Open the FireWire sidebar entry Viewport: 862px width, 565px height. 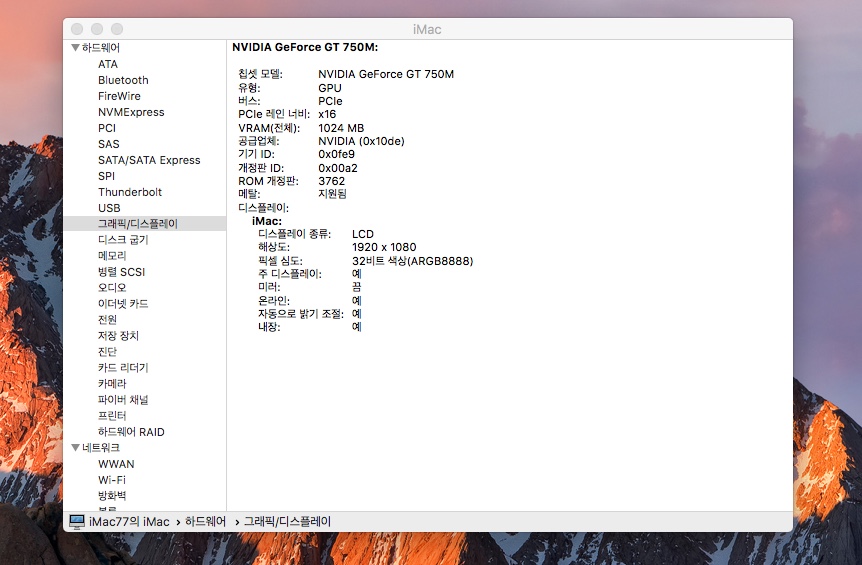pyautogui.click(x=119, y=96)
